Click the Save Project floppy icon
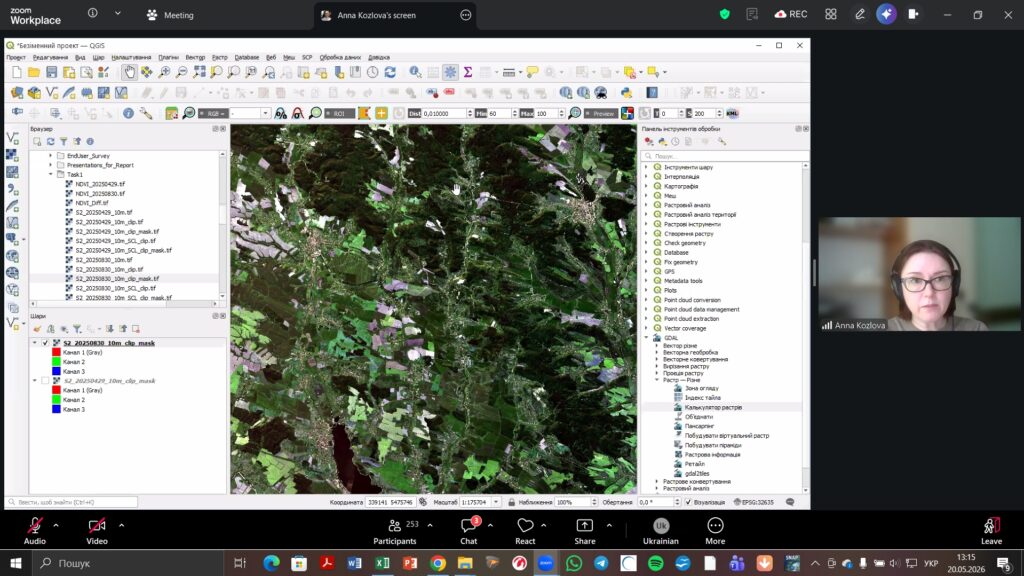The height and width of the screenshot is (576, 1024). (51, 72)
